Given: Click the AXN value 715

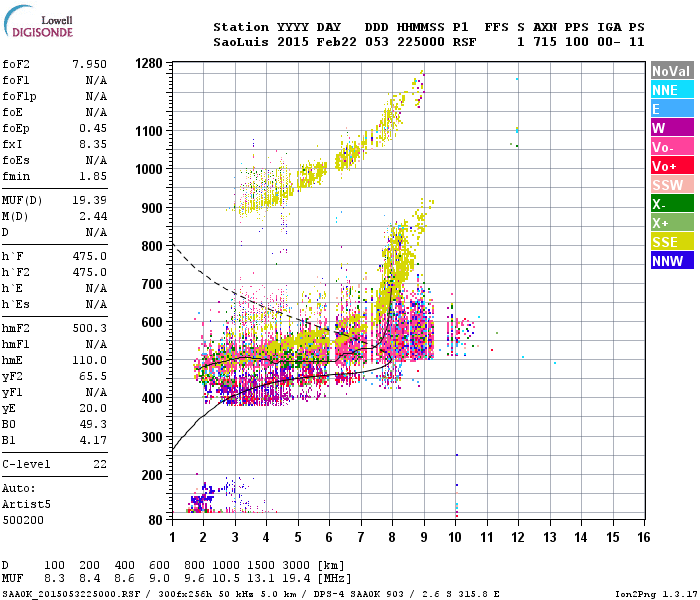Looking at the screenshot, I should [545, 42].
